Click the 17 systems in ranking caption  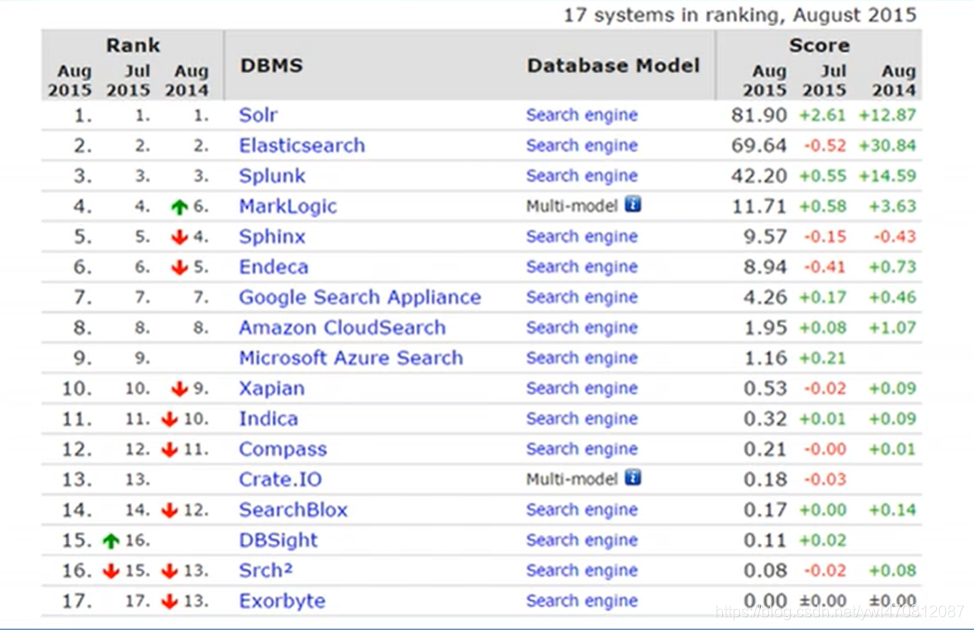739,14
